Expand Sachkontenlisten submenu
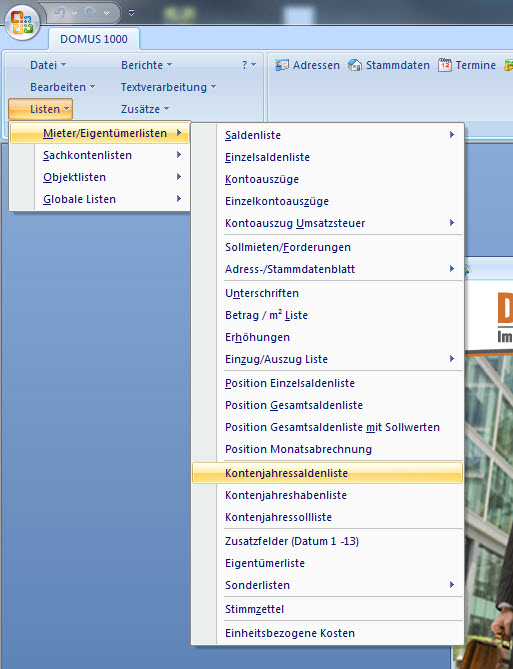 pos(99,155)
